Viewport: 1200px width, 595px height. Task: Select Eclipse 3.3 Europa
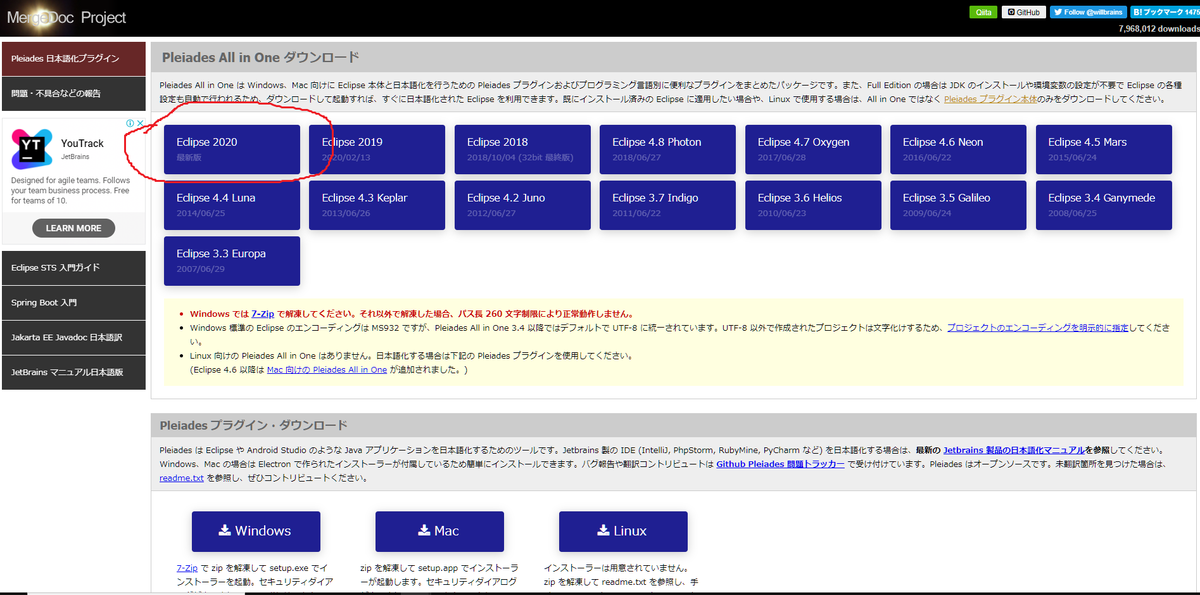click(x=232, y=261)
